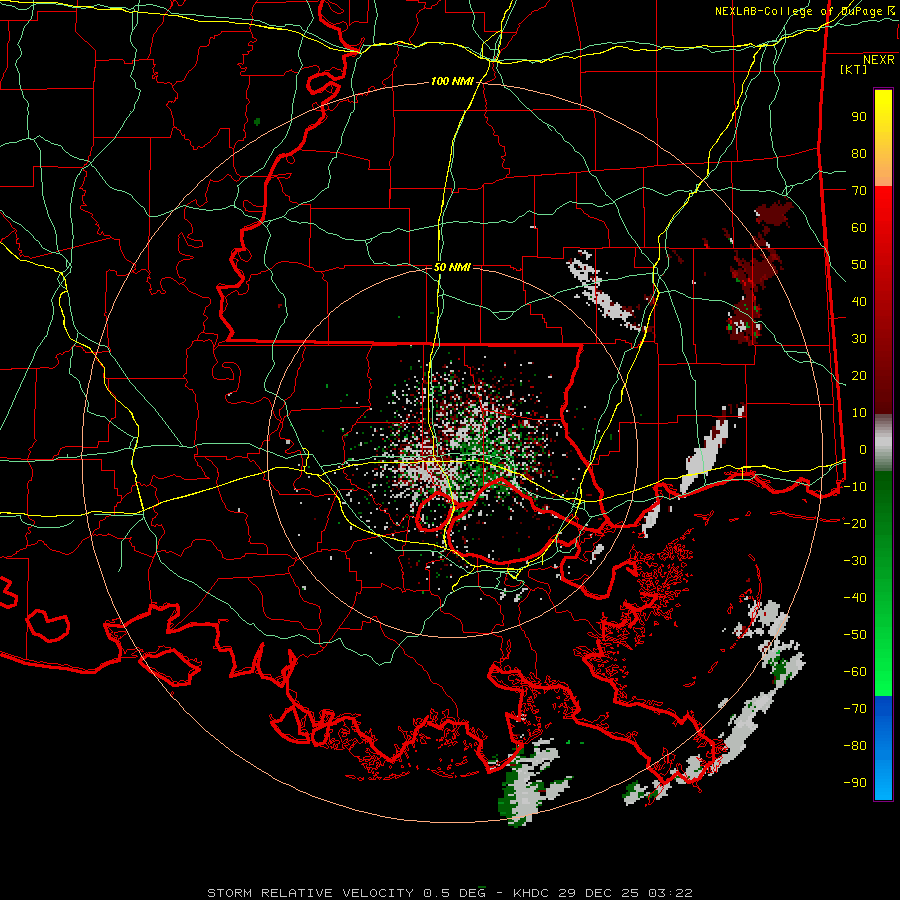Click the -70 scale value

(x=855, y=709)
